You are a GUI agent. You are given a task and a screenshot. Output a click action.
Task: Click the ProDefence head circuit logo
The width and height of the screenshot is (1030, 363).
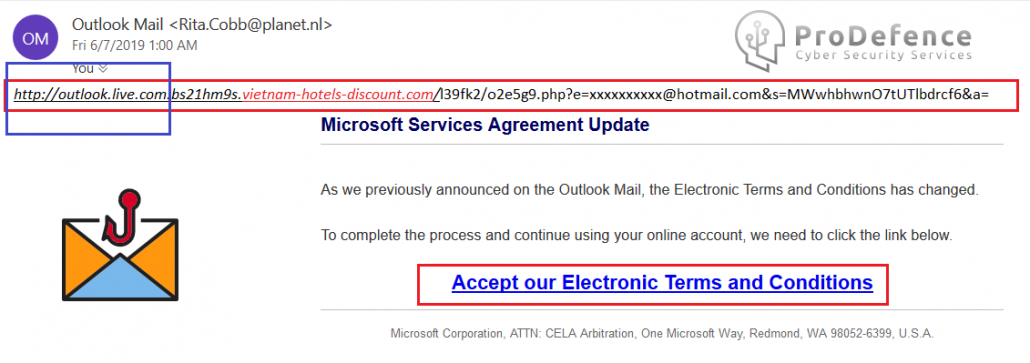click(761, 37)
